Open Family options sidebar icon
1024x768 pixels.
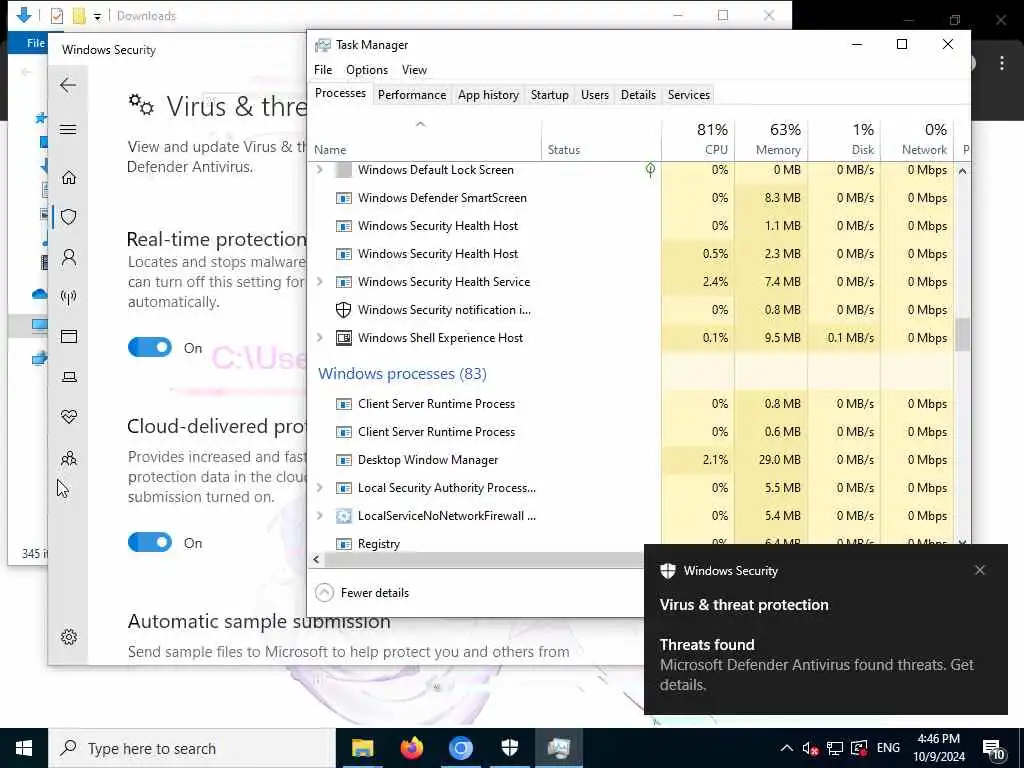point(69,458)
